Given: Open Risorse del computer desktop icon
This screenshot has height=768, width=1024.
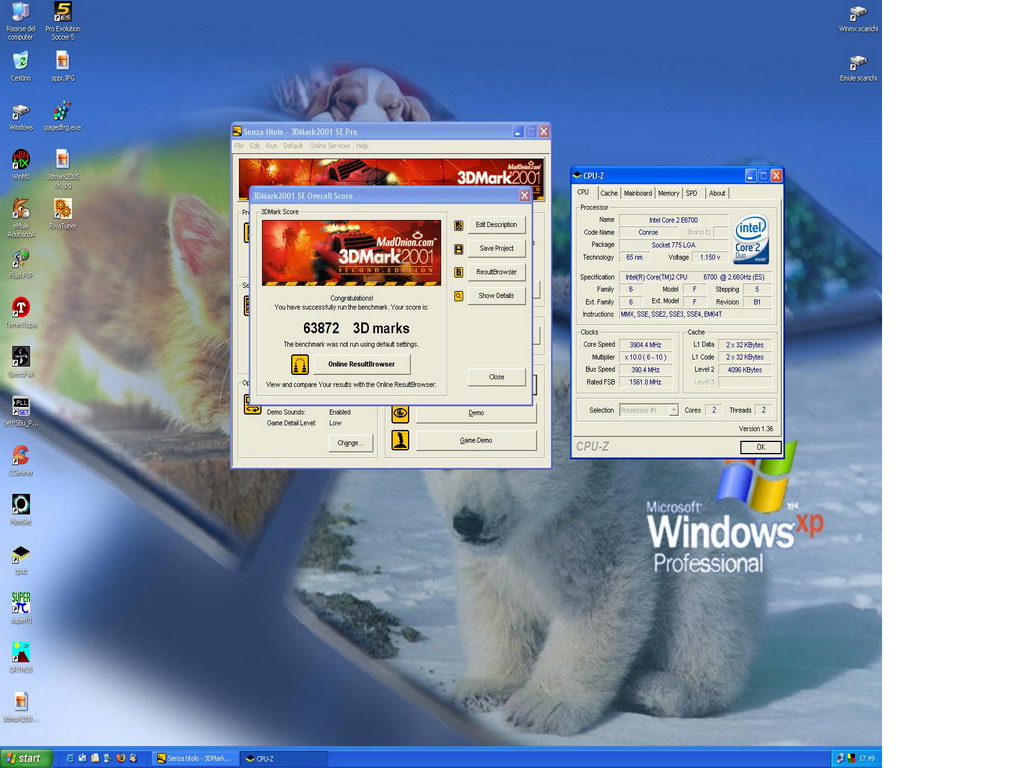Looking at the screenshot, I should (x=20, y=20).
